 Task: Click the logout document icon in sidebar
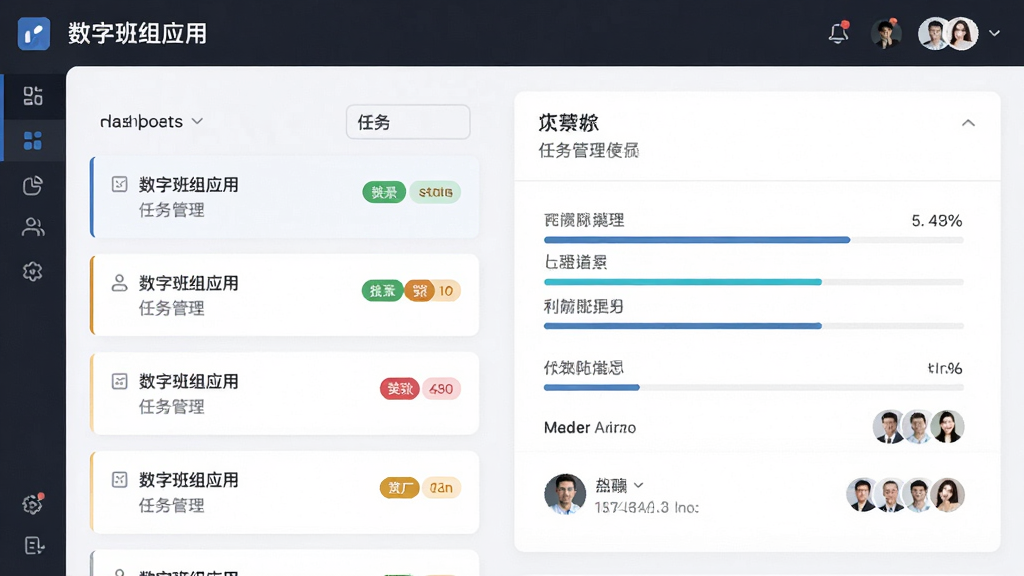click(x=34, y=545)
